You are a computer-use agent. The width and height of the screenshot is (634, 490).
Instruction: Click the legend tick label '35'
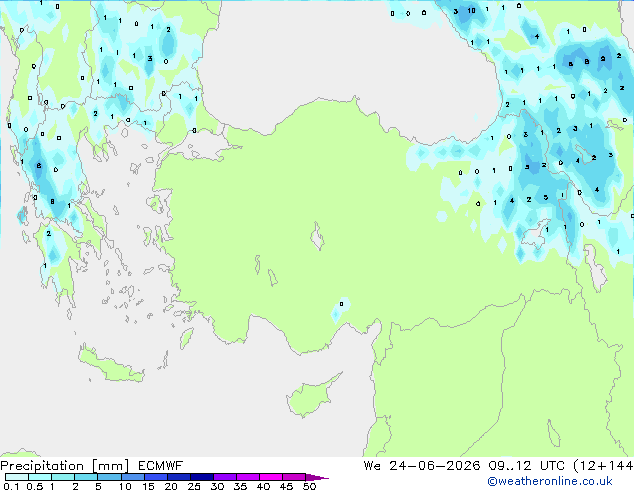click(240, 486)
